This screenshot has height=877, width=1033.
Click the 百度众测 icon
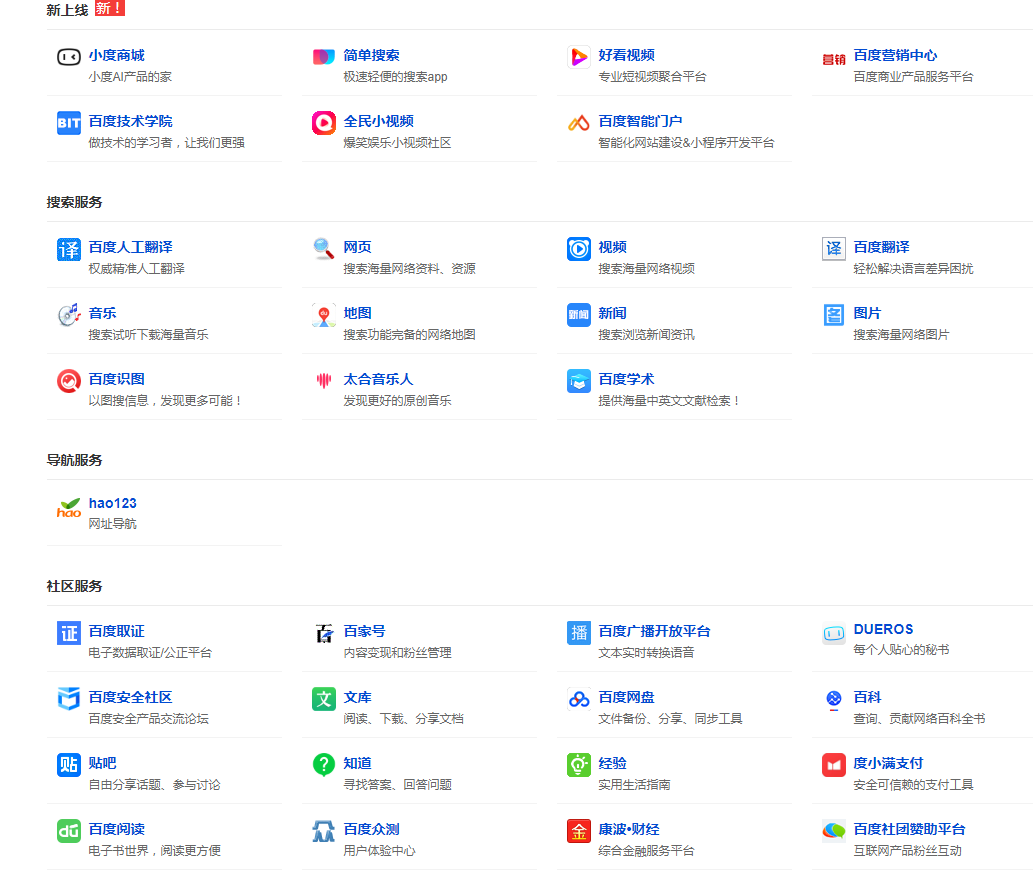pos(323,831)
